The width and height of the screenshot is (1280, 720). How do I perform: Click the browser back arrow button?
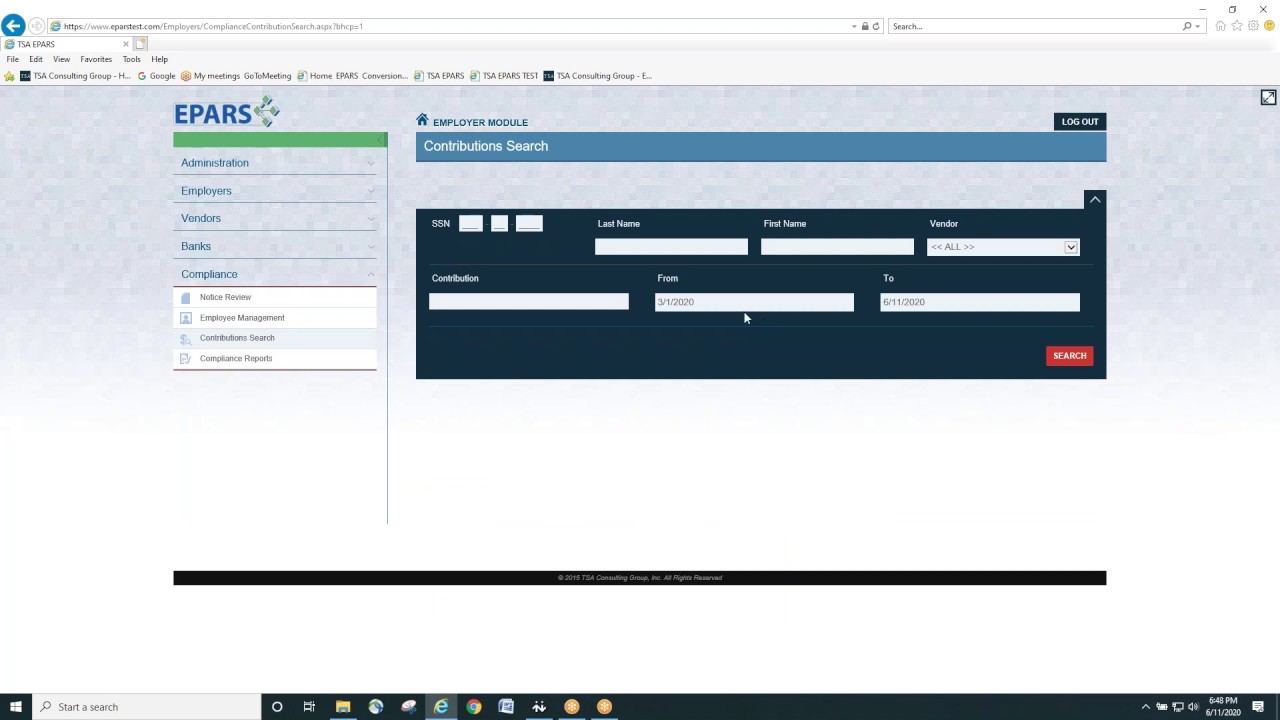click(x=13, y=26)
